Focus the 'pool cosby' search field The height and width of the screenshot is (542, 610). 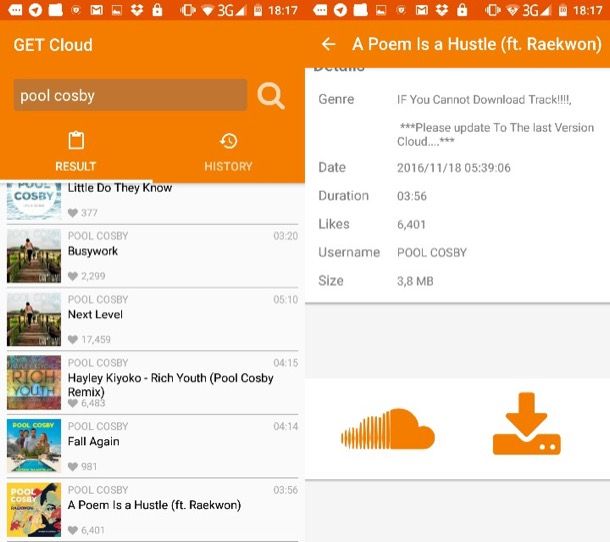[x=130, y=95]
